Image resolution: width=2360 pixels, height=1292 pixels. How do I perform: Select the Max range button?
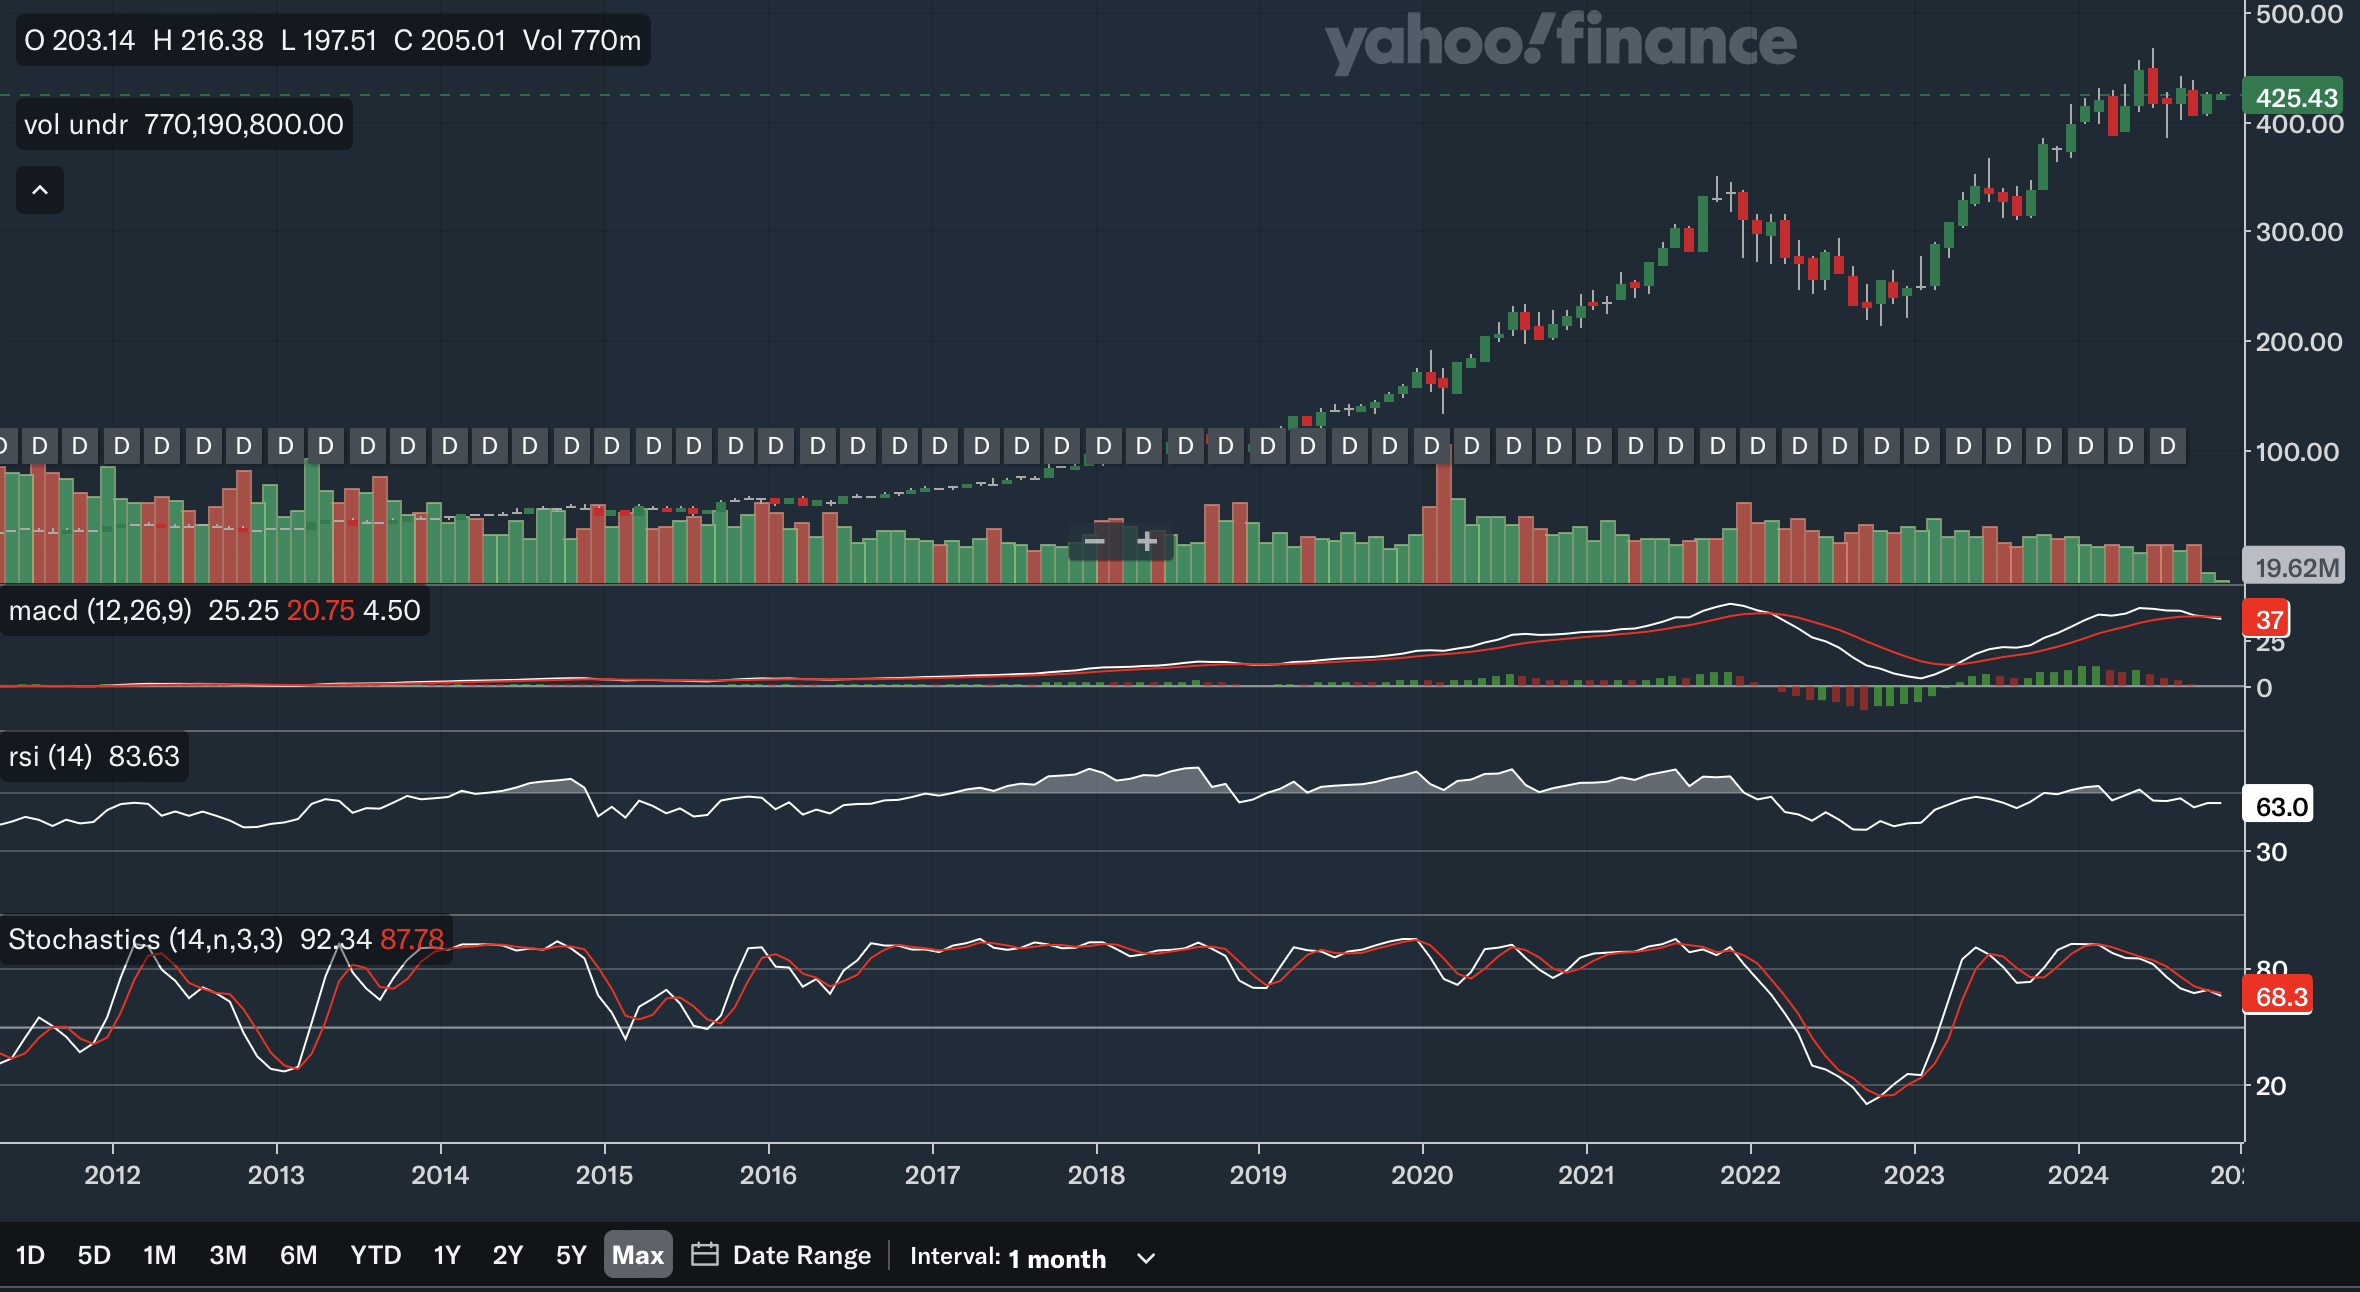(638, 1255)
